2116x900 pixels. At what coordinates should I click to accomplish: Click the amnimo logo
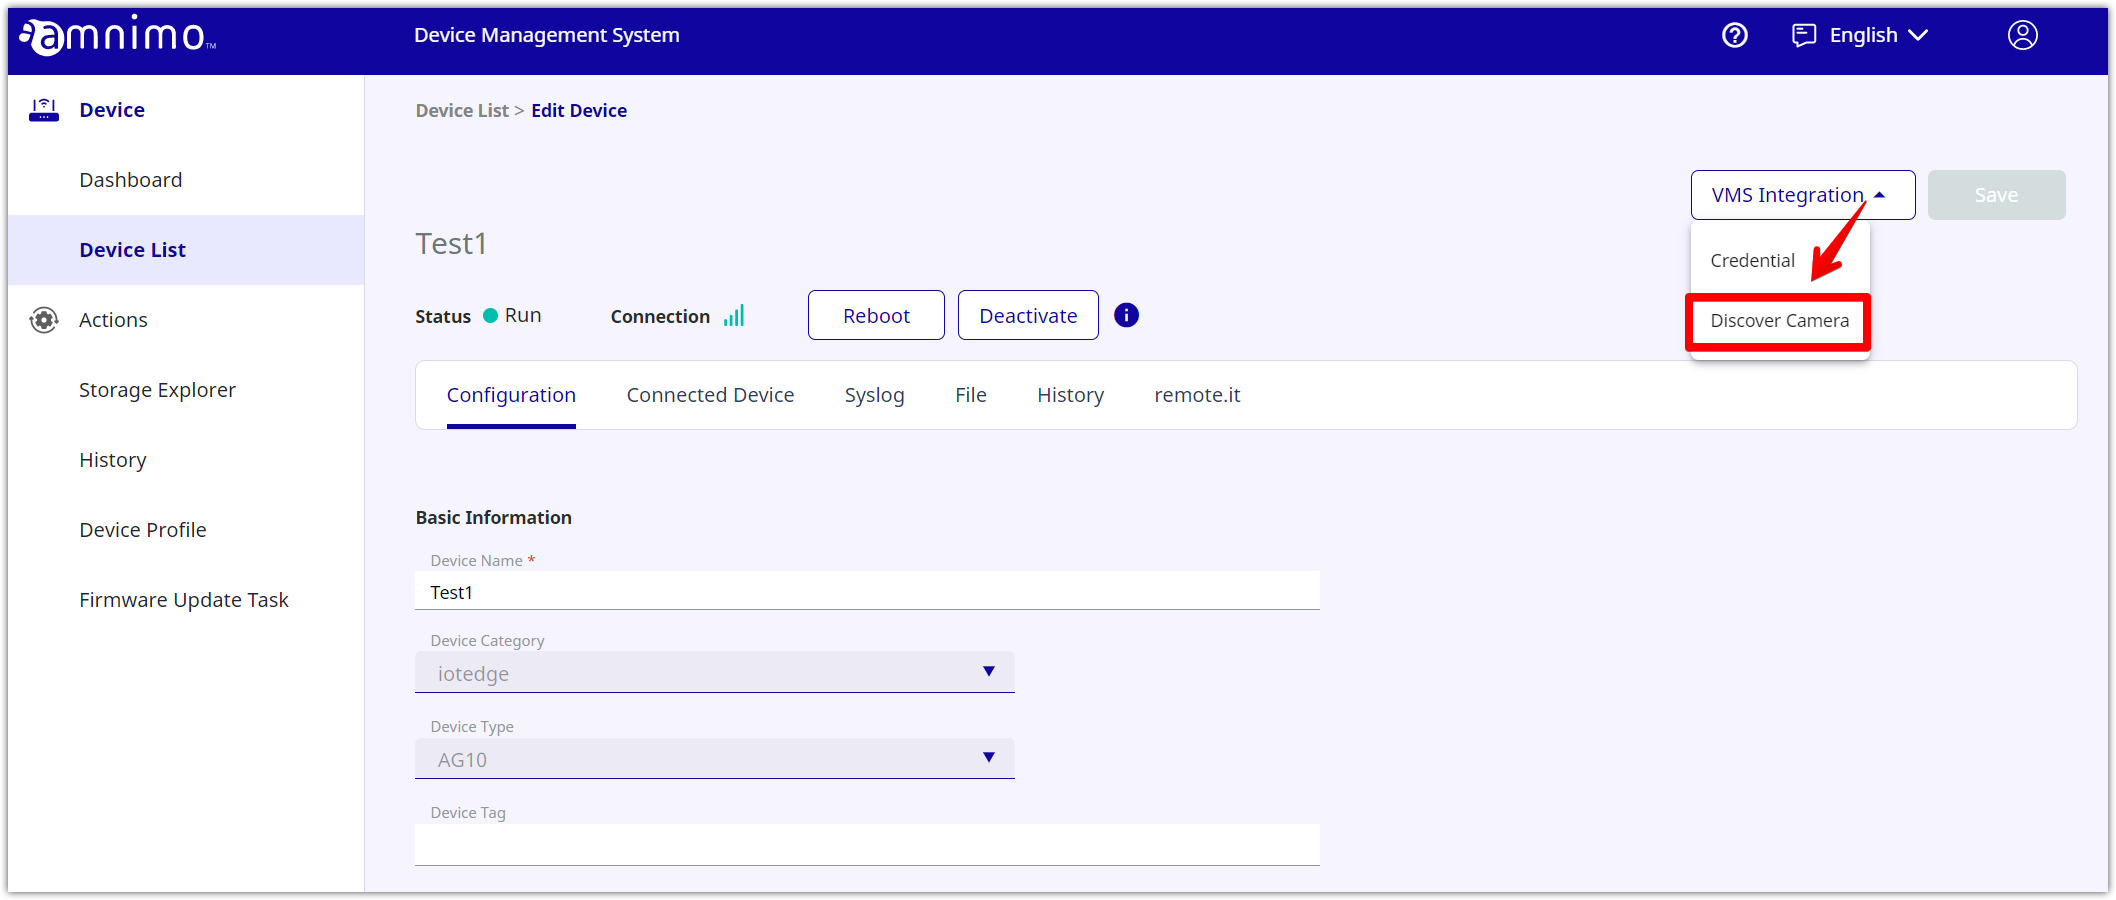point(117,36)
